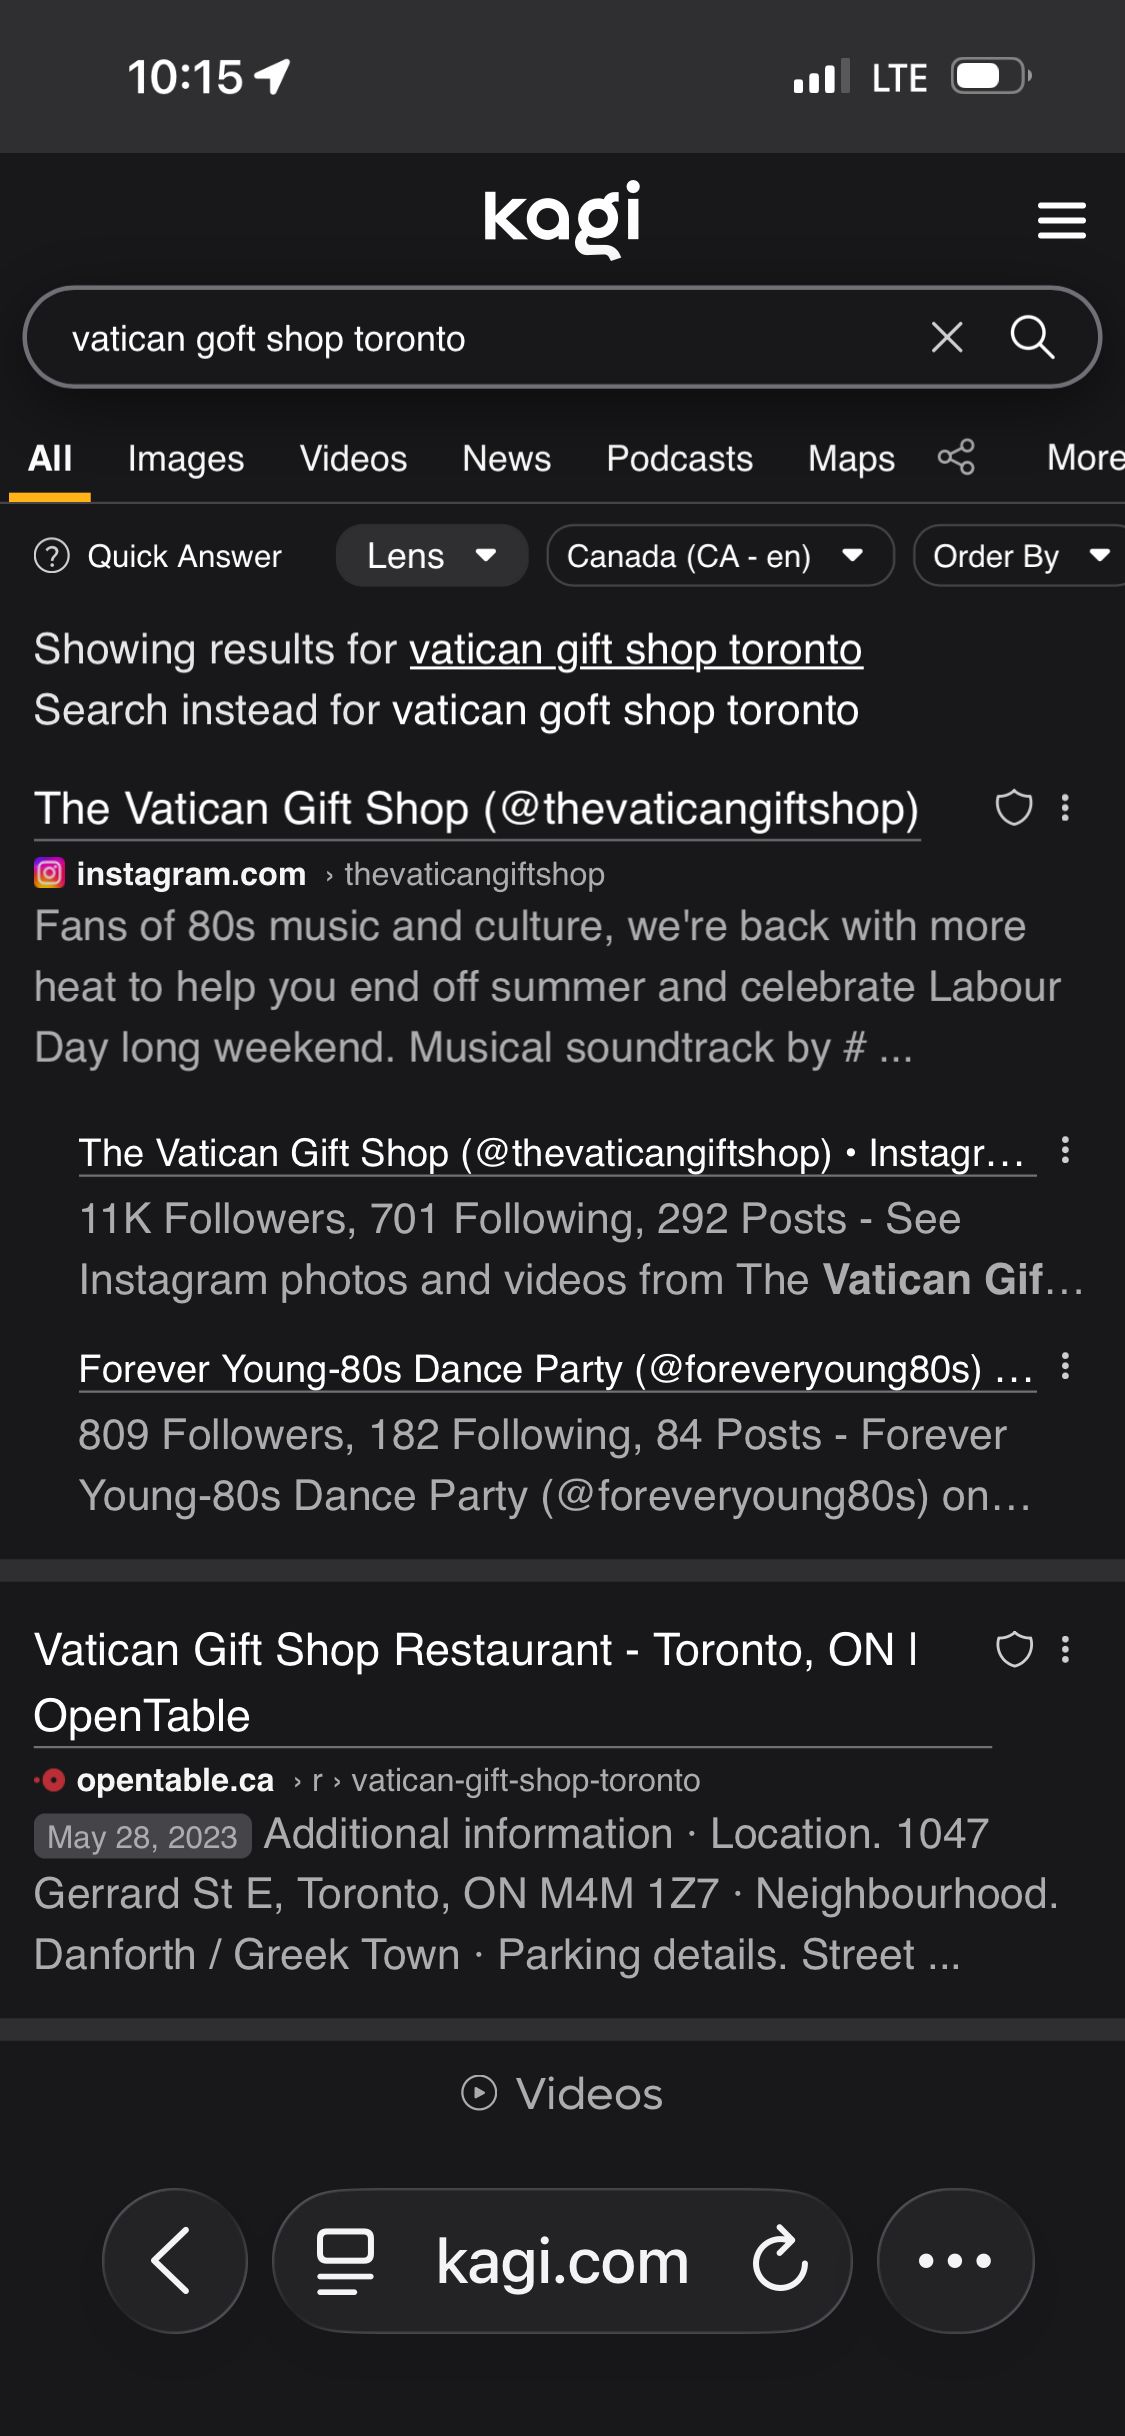This screenshot has height=2436, width=1125.
Task: Open the Kagi hamburger menu
Action: (x=1061, y=221)
